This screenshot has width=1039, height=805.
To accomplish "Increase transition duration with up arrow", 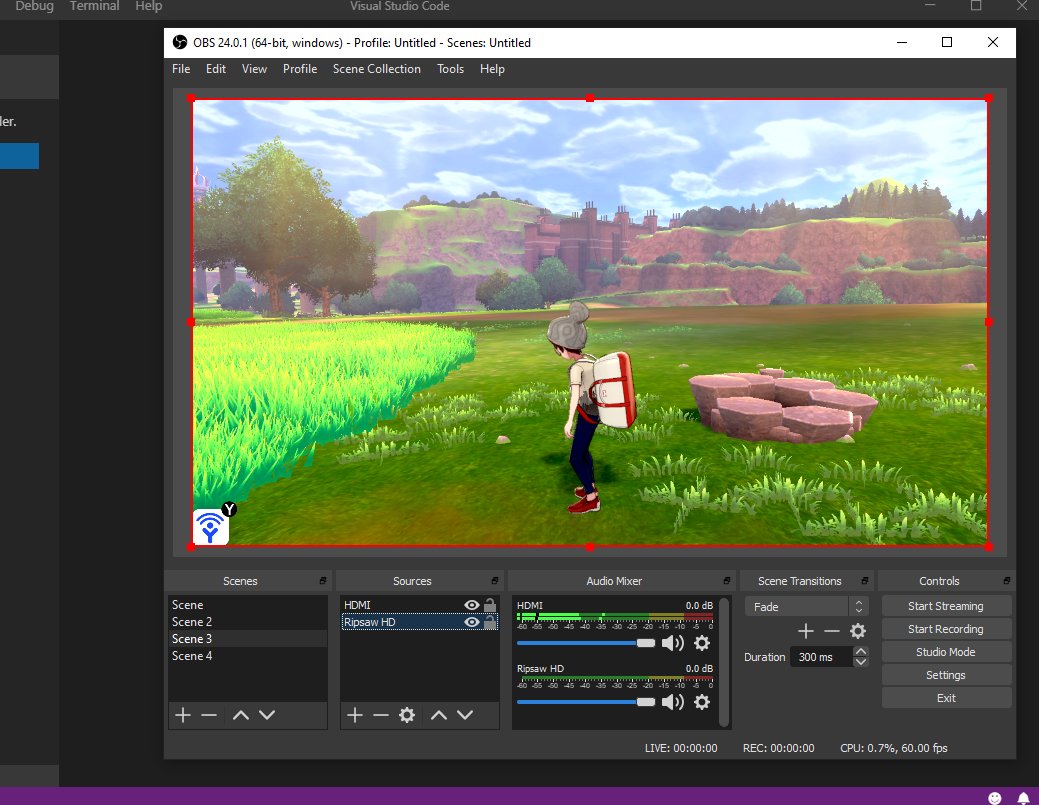I will pos(860,652).
